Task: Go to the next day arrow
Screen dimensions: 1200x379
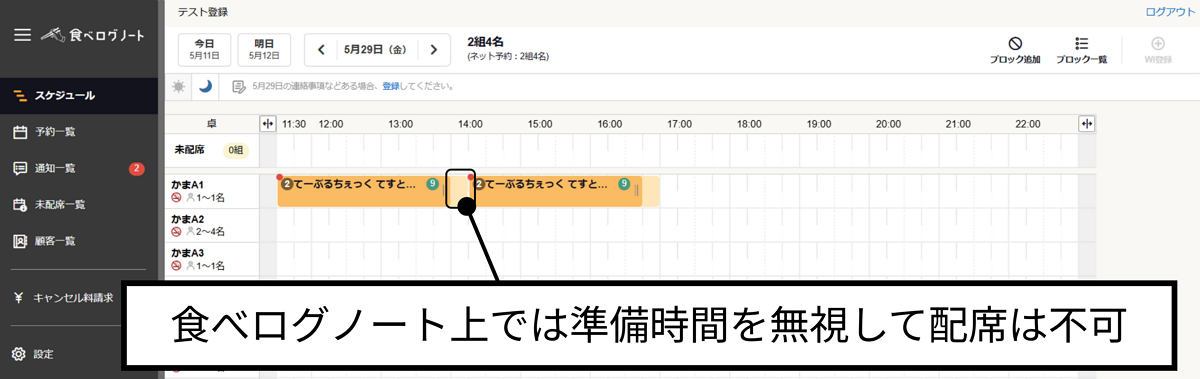Action: point(433,49)
